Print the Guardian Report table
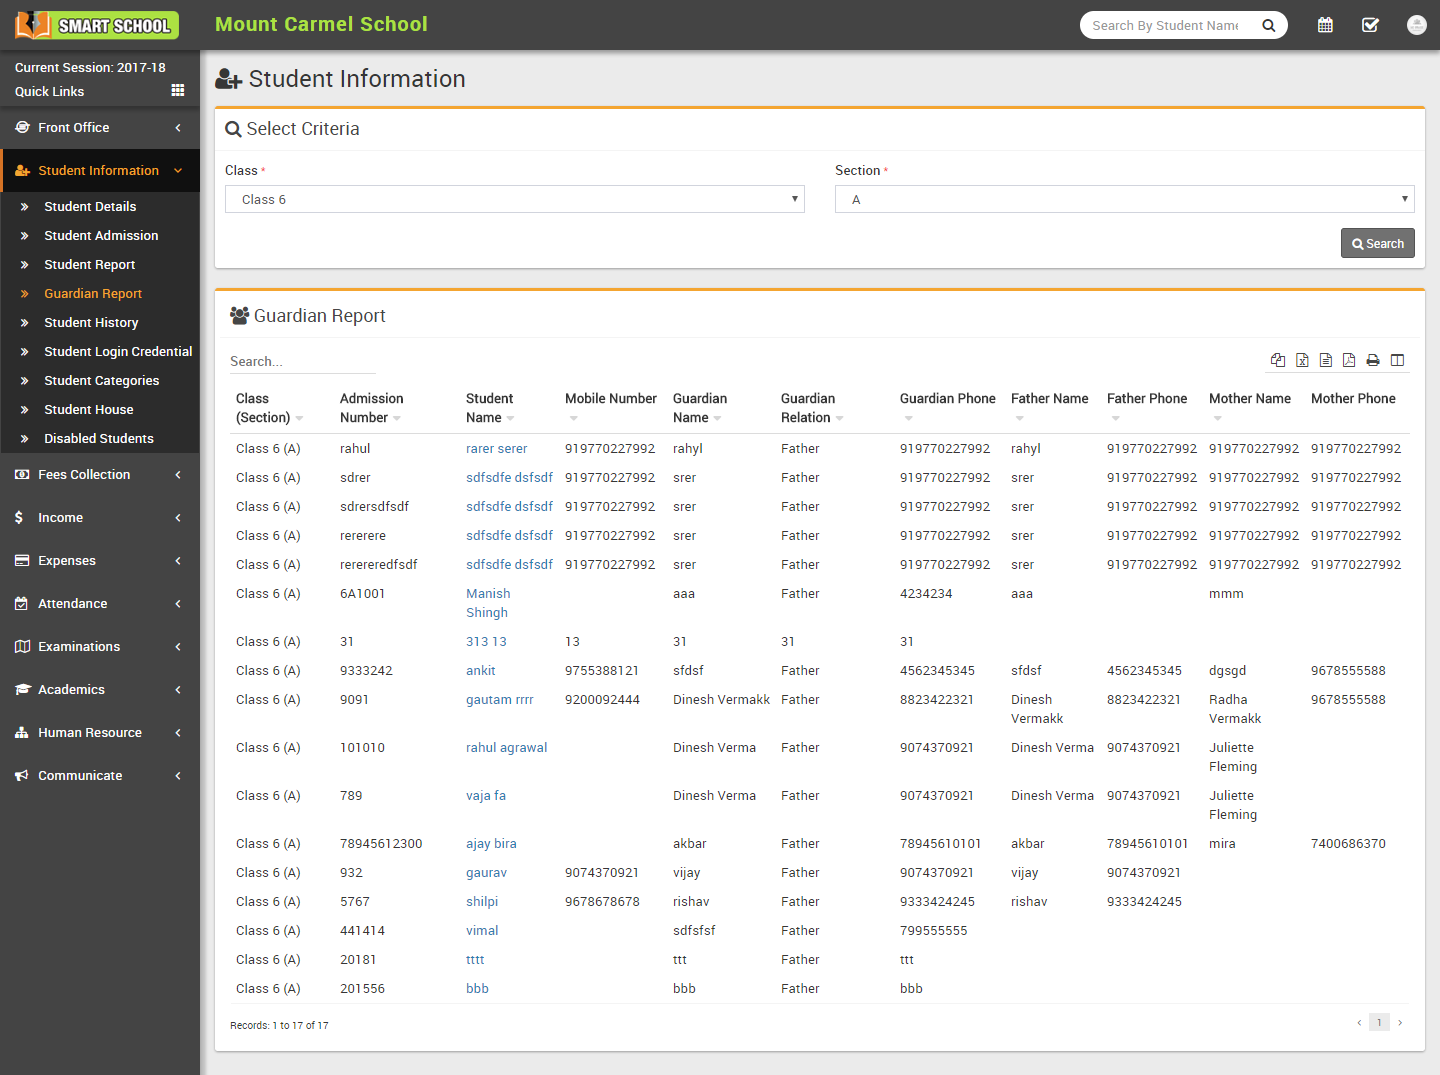The width and height of the screenshot is (1440, 1075). click(x=1373, y=360)
